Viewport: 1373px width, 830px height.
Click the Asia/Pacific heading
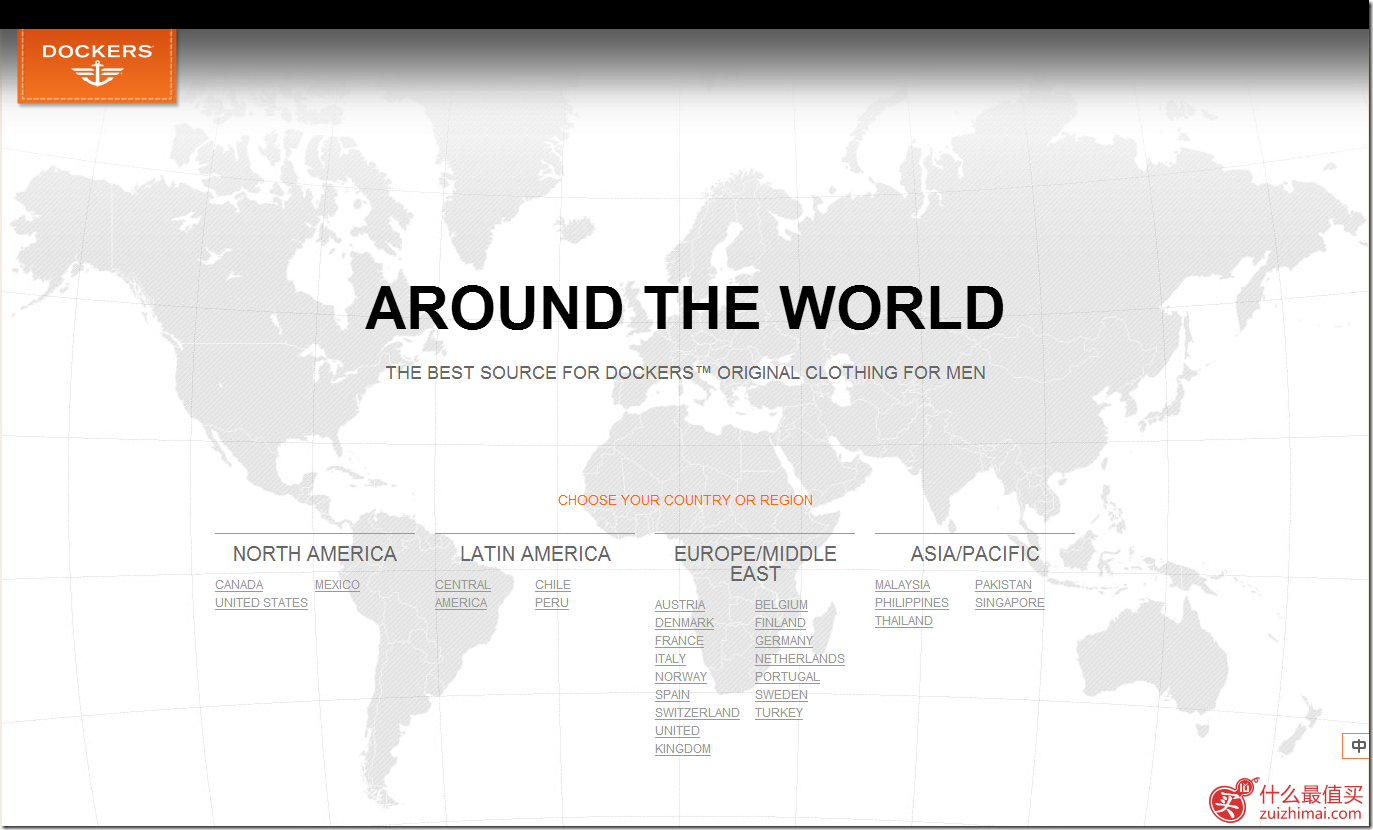[x=975, y=554]
